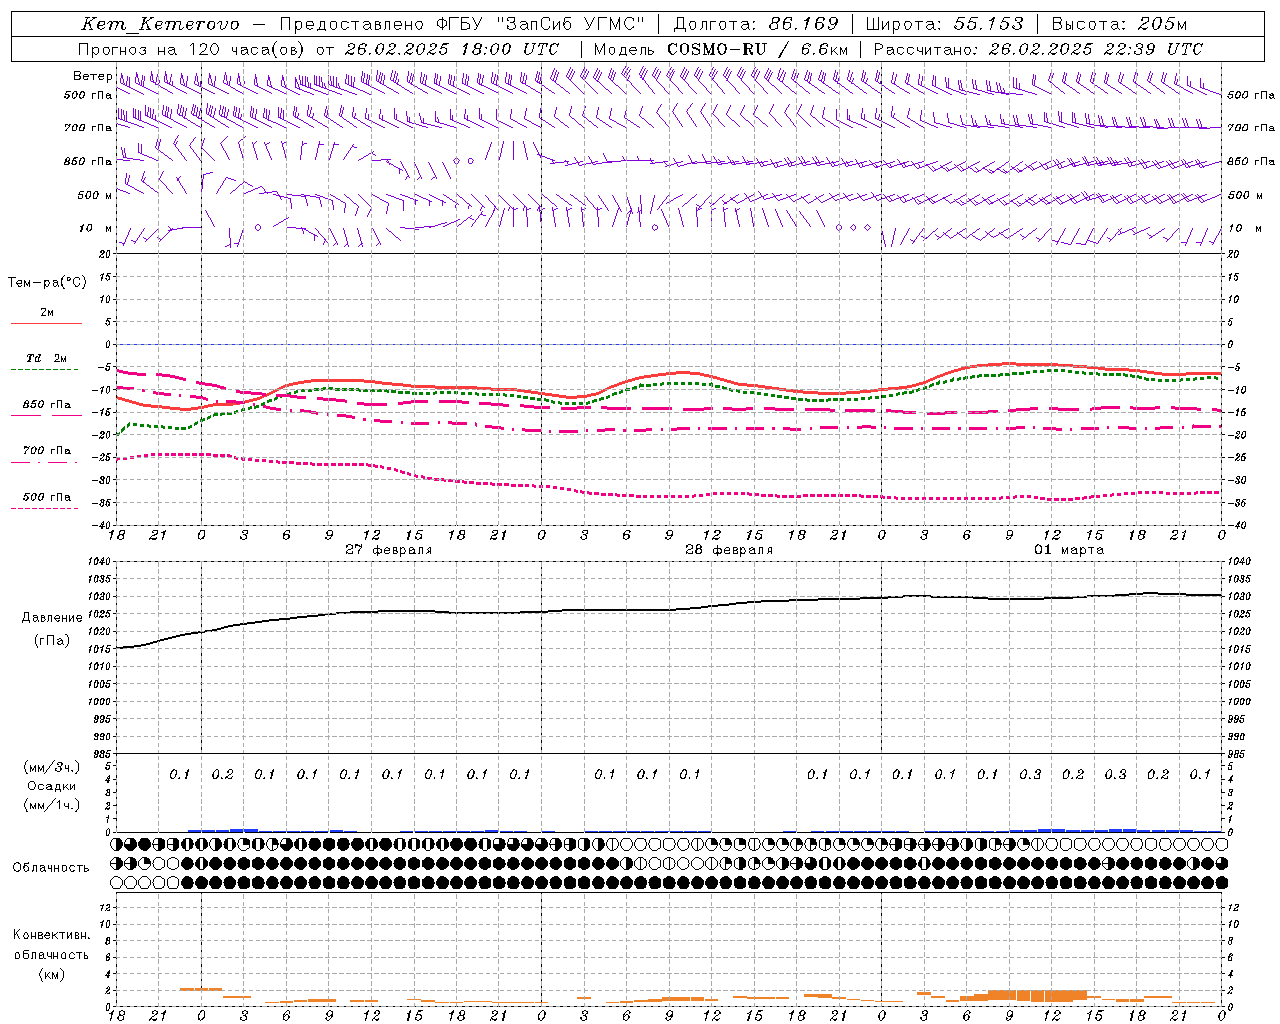1280x1024 pixels.
Task: Click the (км) convective height unit label
Action: 52,974
